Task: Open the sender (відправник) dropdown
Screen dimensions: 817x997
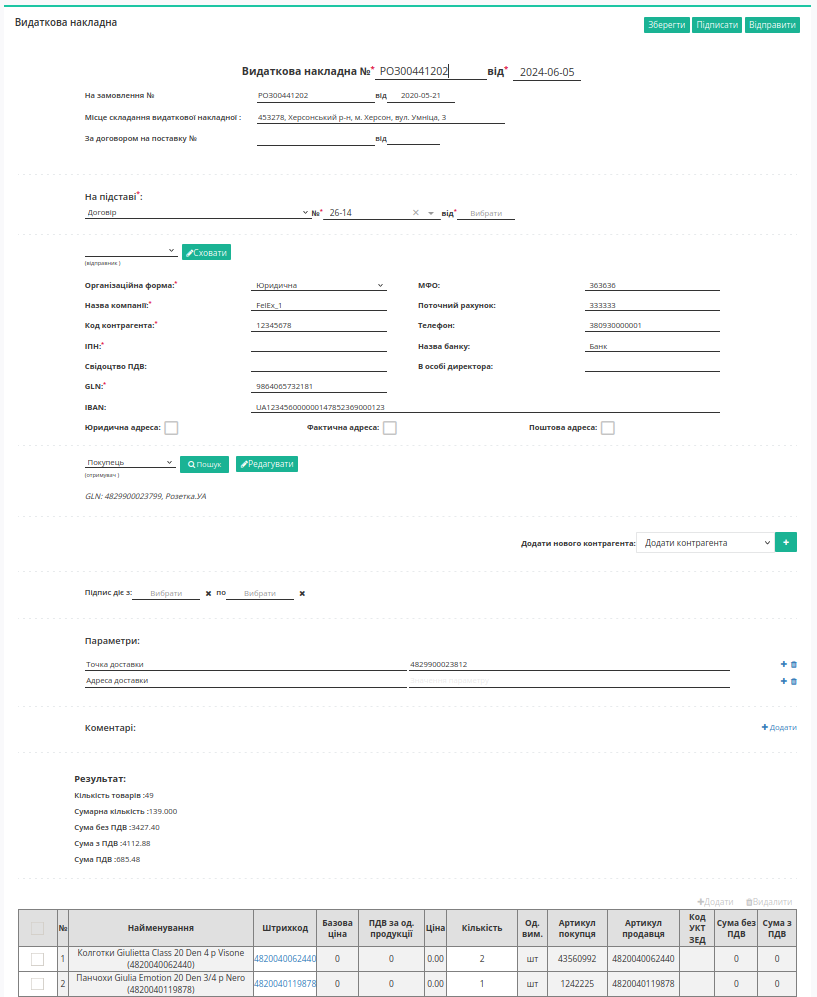Action: 131,251
